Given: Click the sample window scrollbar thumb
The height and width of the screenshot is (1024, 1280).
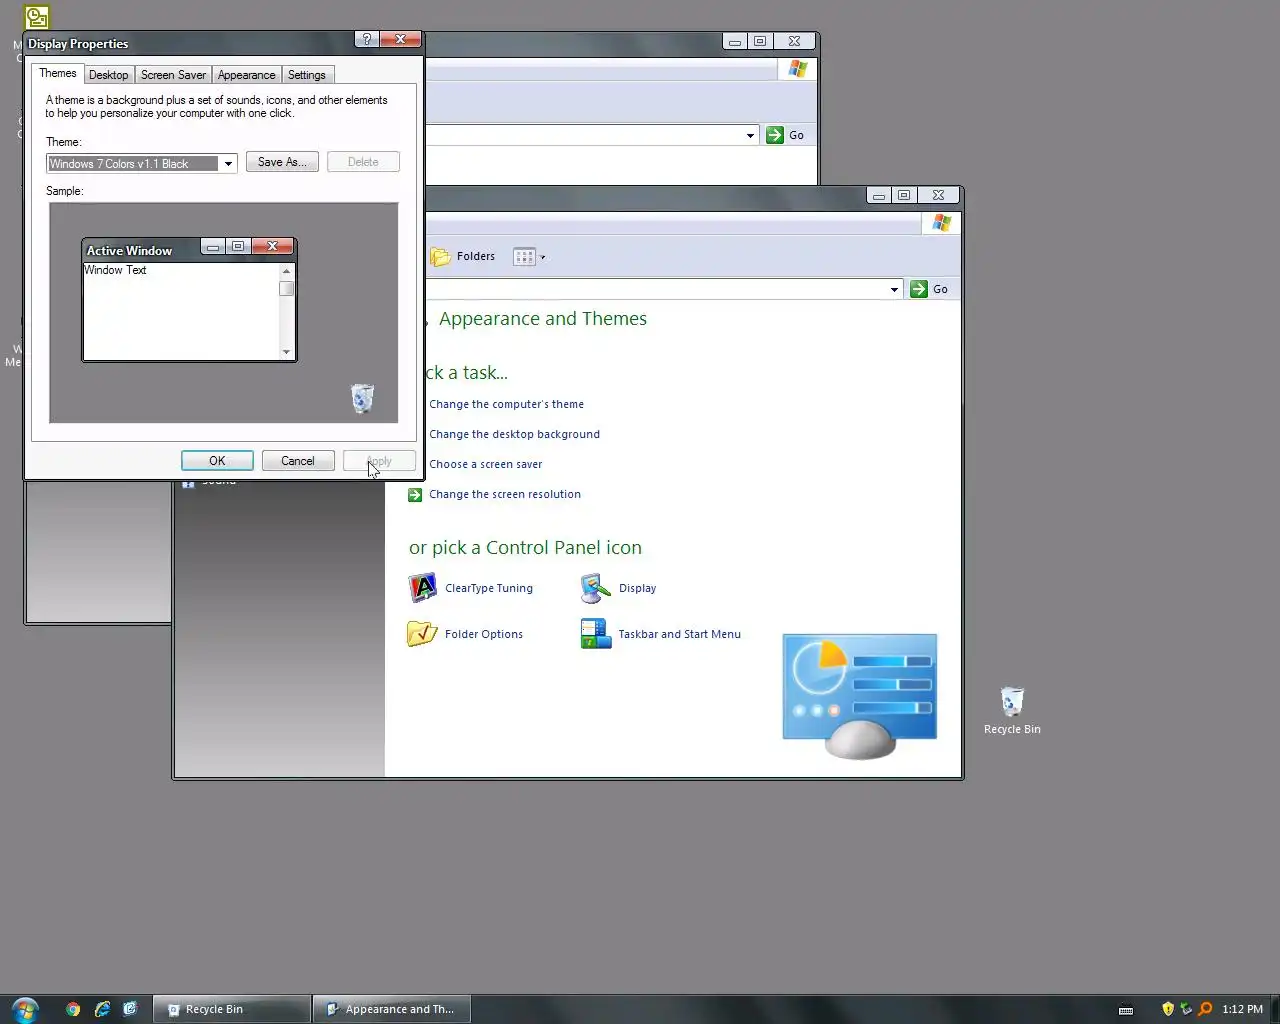Looking at the screenshot, I should tap(287, 288).
